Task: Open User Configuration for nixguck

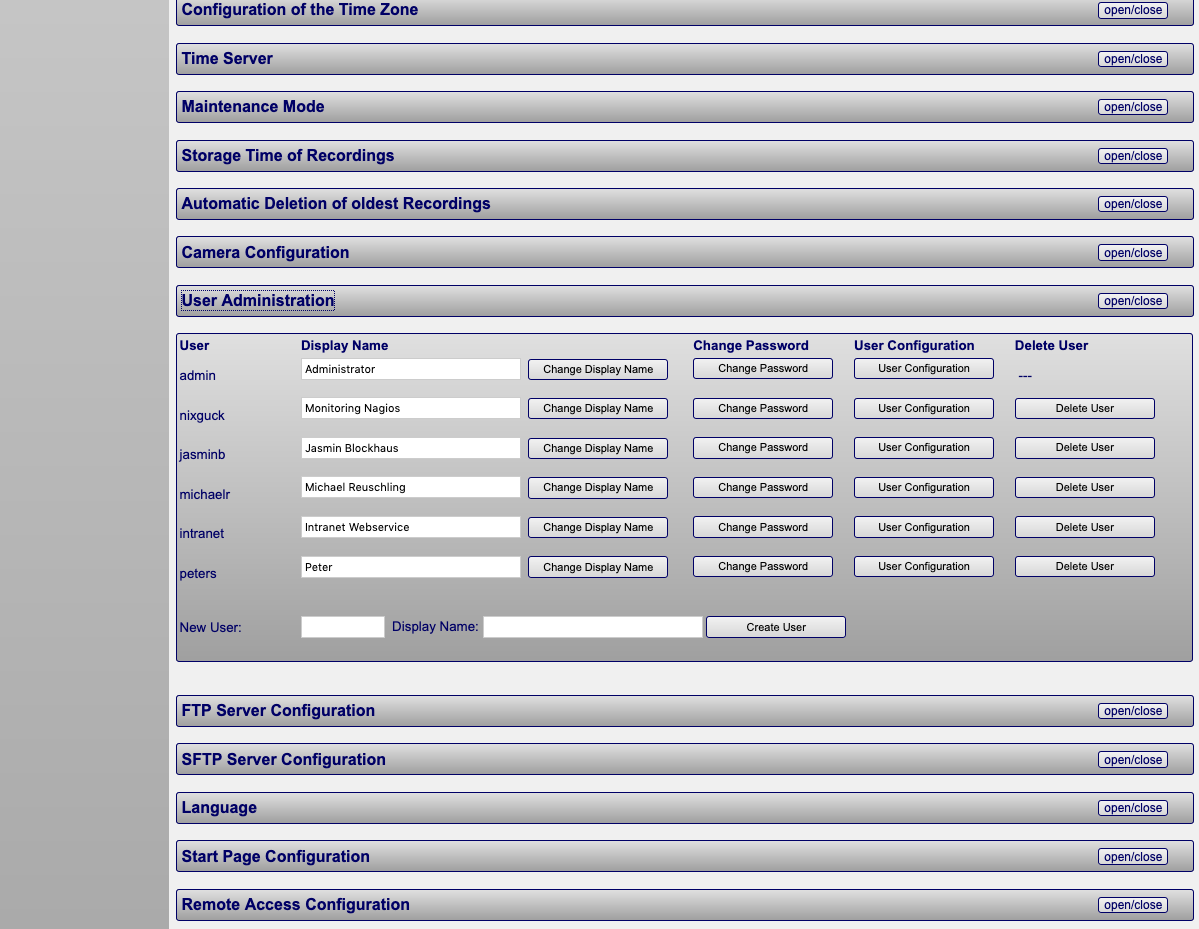Action: click(x=924, y=408)
